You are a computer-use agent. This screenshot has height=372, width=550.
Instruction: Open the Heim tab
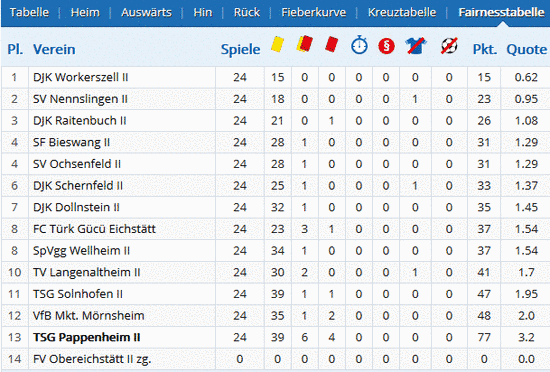coord(85,13)
